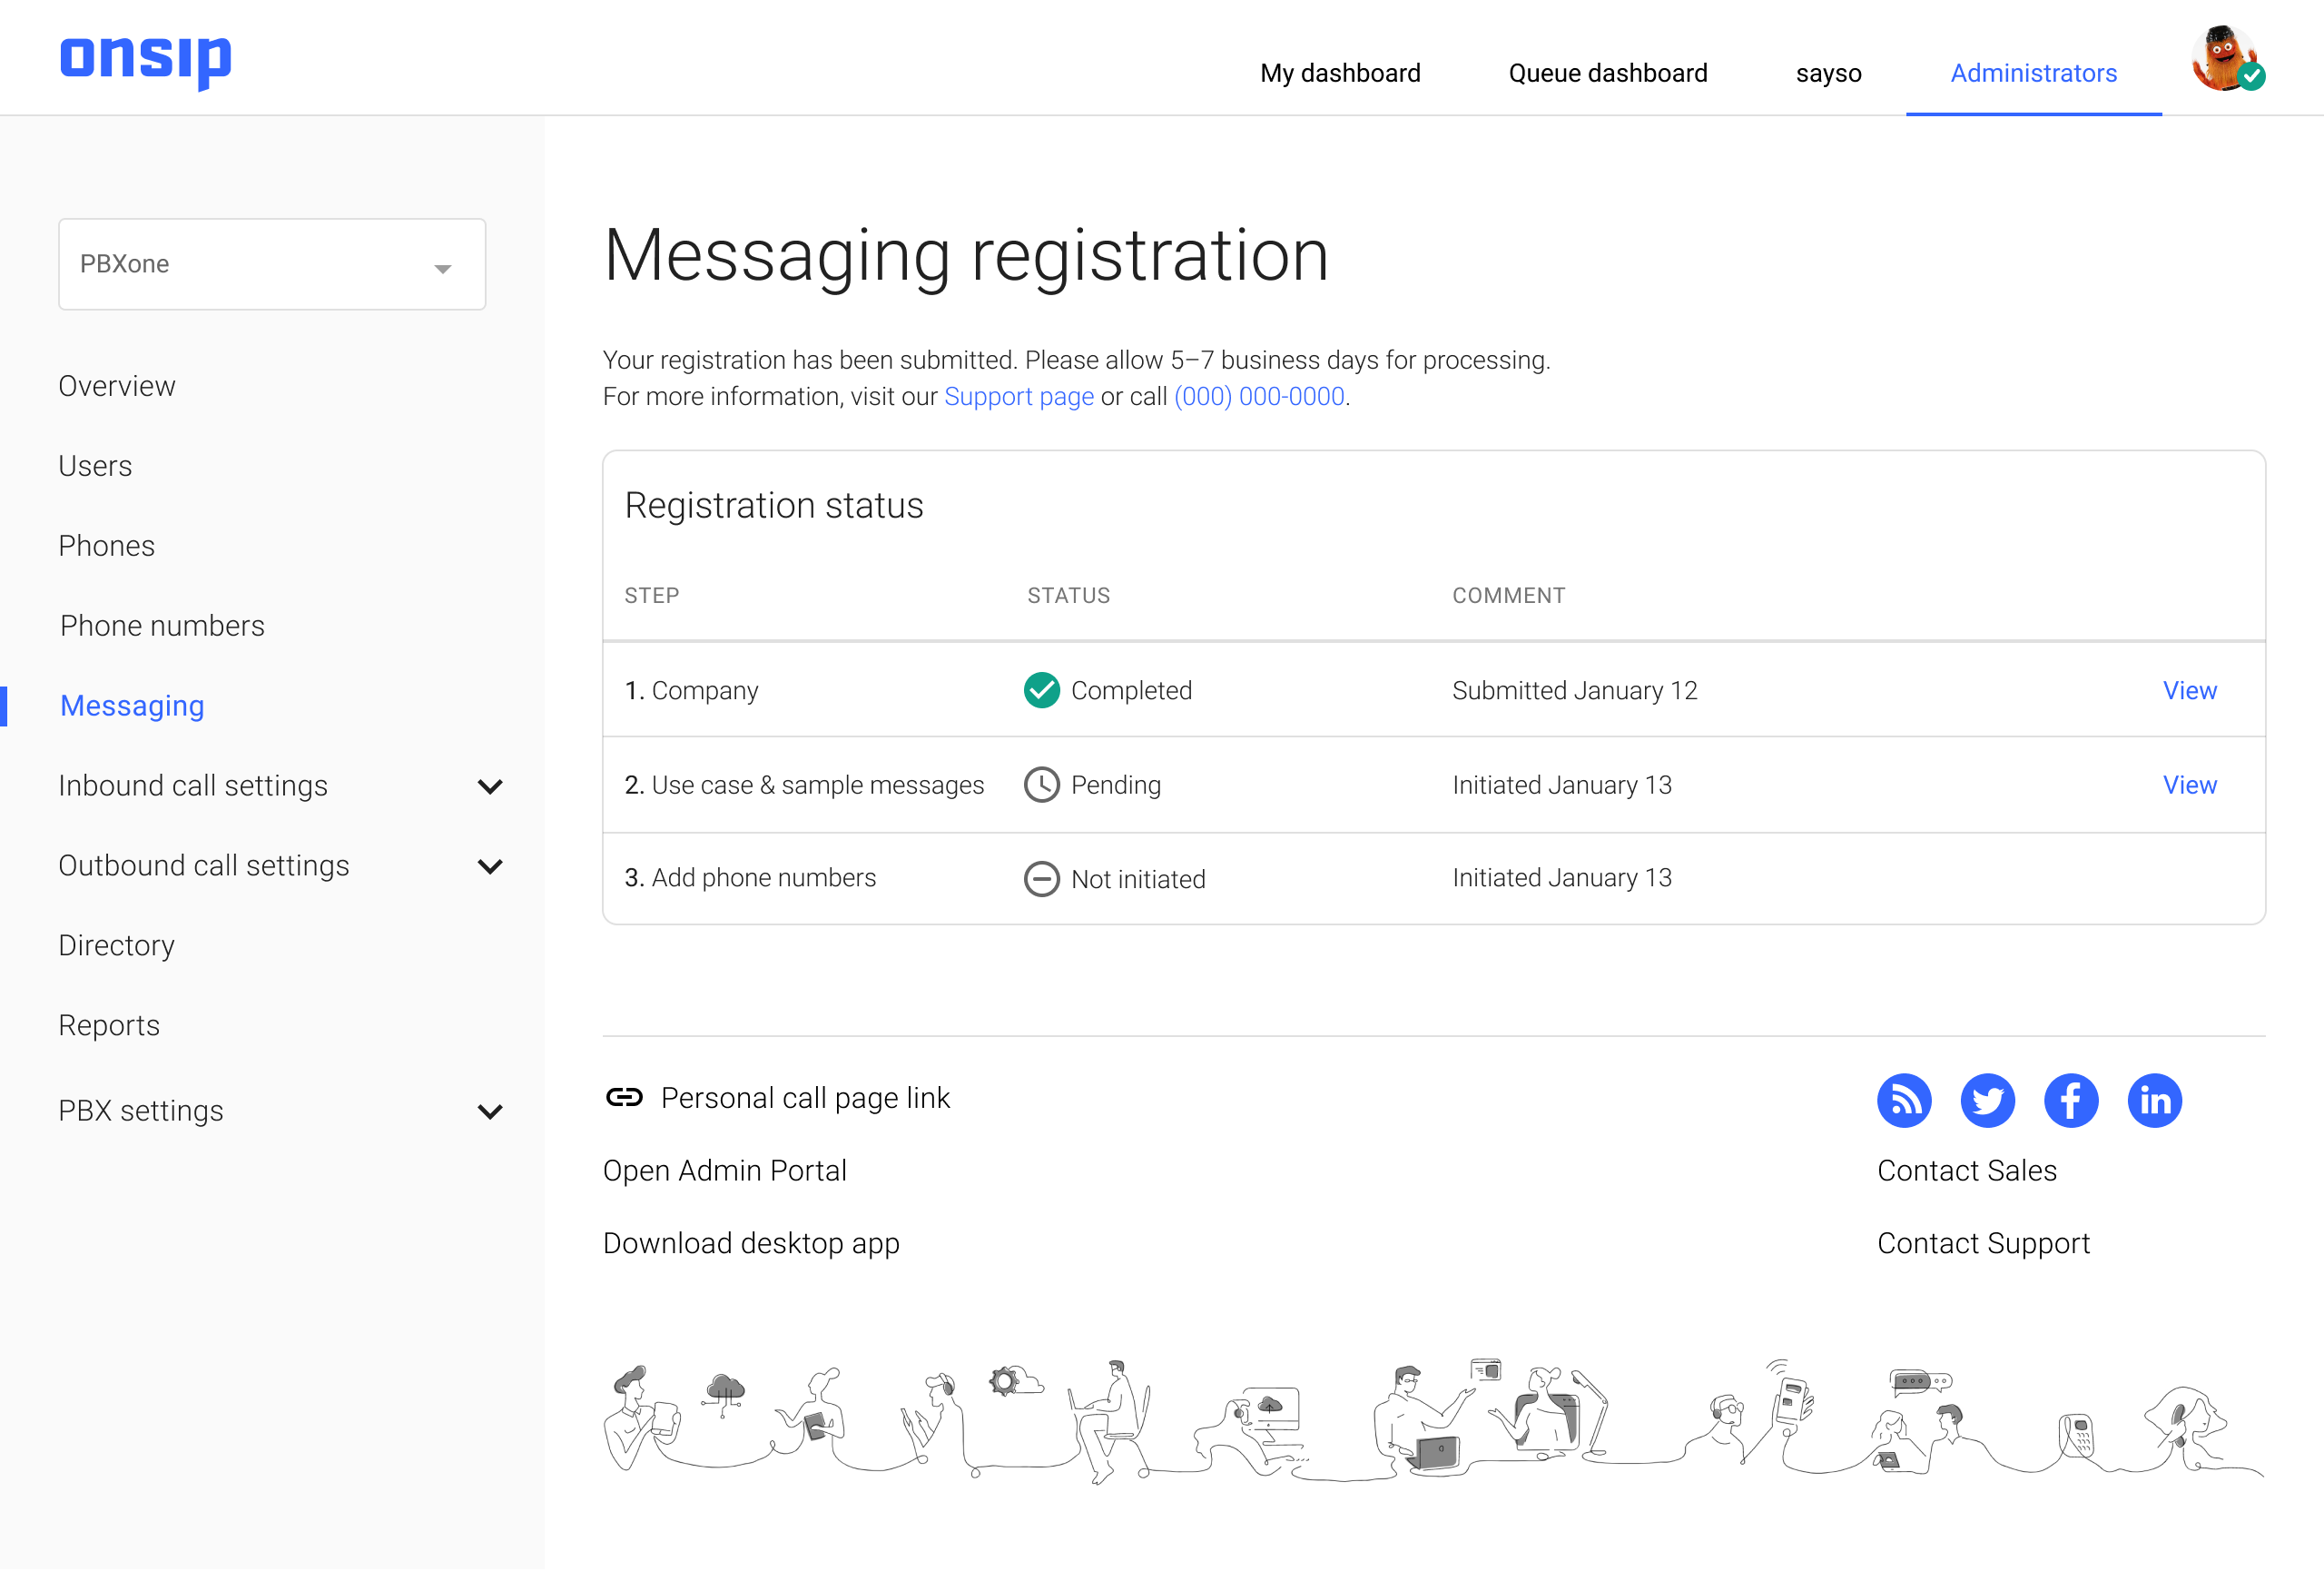
Task: Click the COMMENT column header
Action: pos(1509,596)
